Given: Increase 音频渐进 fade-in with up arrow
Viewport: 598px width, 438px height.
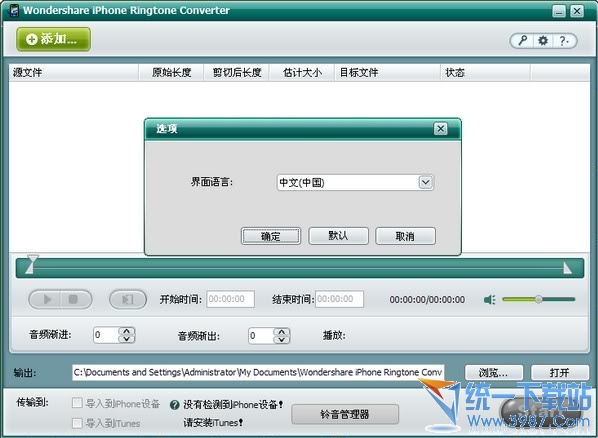Looking at the screenshot, I should pyautogui.click(x=127, y=331).
